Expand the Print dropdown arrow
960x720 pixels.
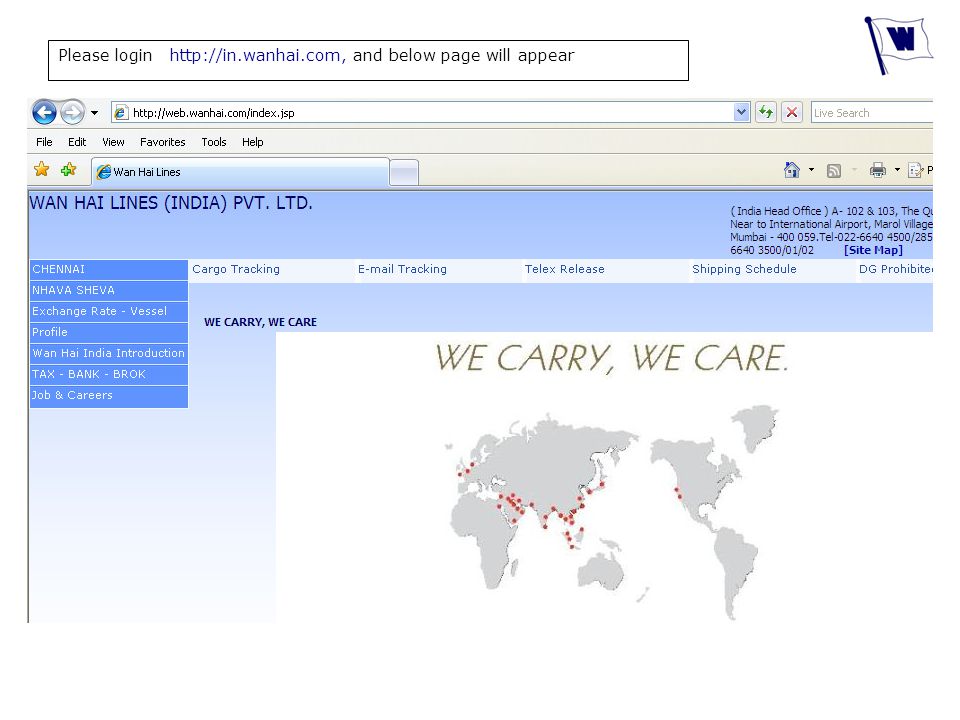897,170
